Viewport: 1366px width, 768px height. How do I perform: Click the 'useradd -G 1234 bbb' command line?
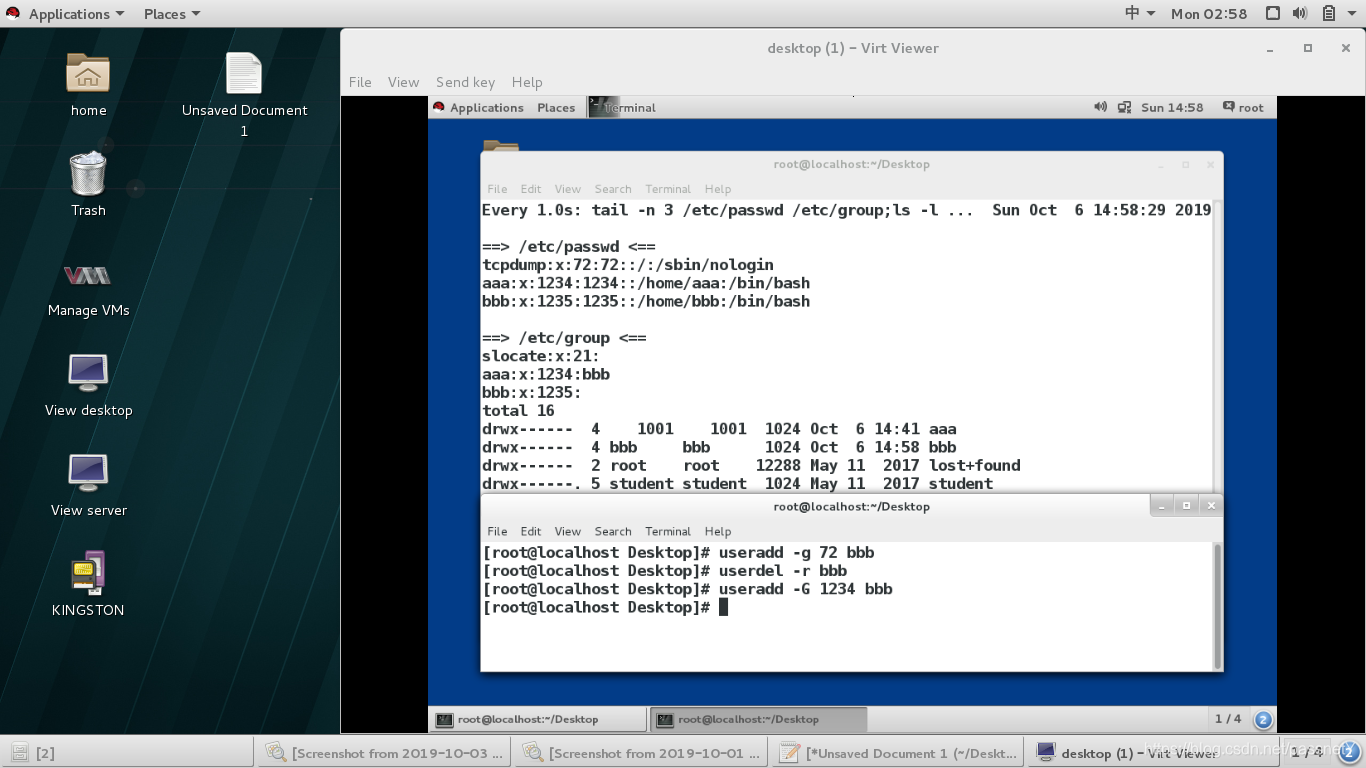[x=688, y=589]
